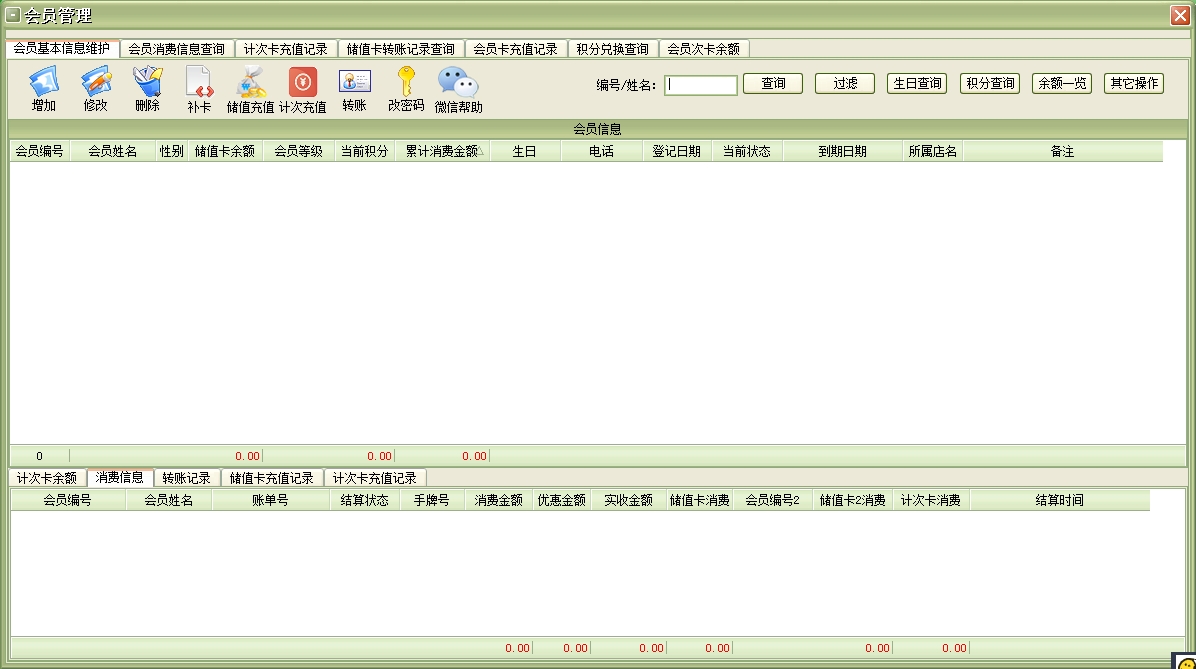The image size is (1196, 669).
Task: Switch to 会员消费信息查询 tab
Action: point(177,49)
